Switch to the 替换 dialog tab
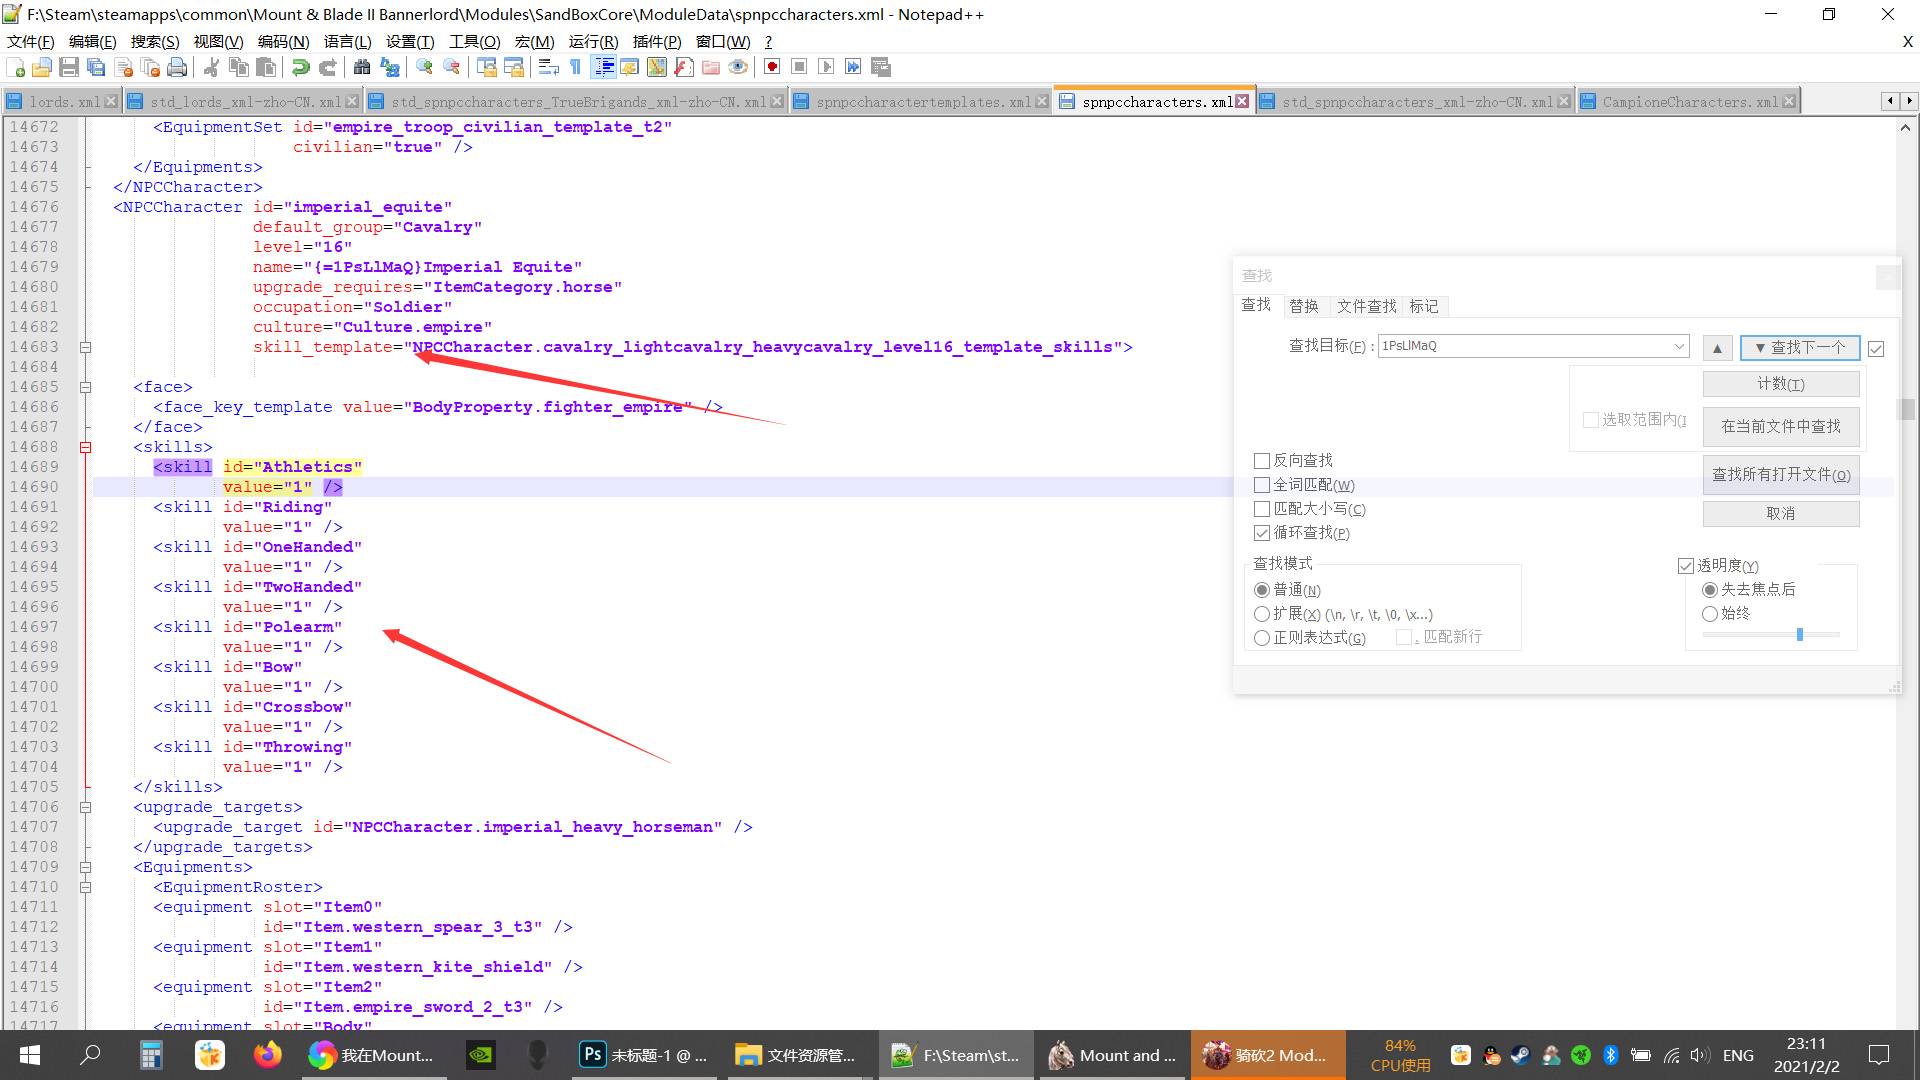The width and height of the screenshot is (1920, 1080). pyautogui.click(x=1303, y=306)
